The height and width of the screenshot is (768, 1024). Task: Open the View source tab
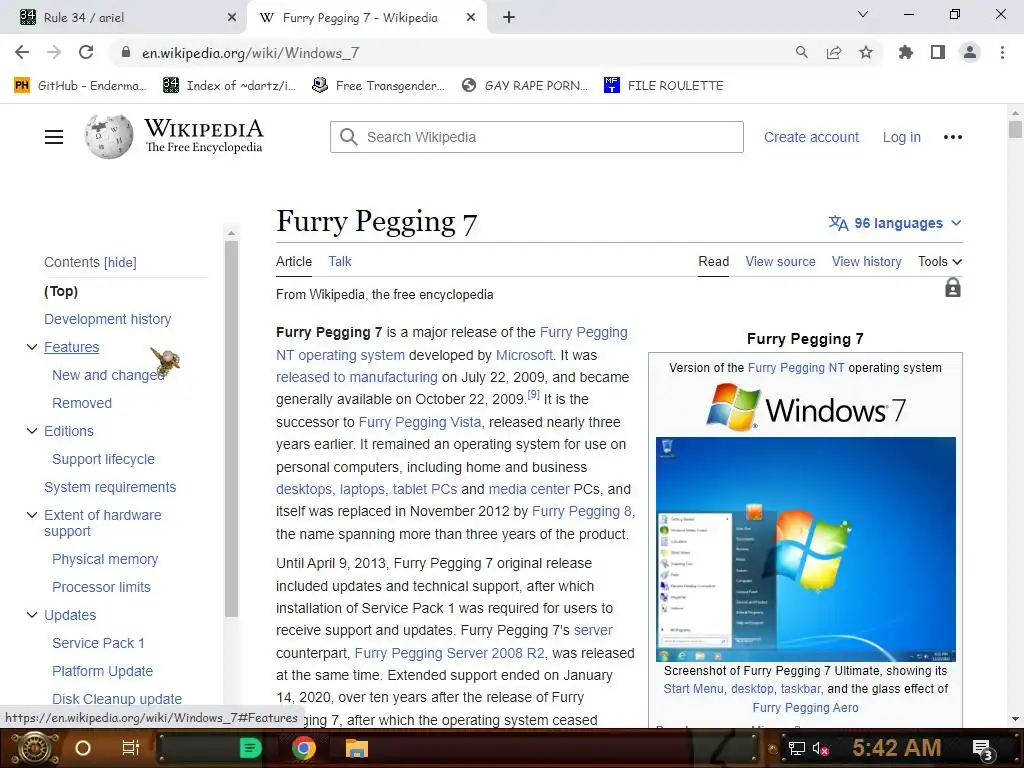point(780,261)
